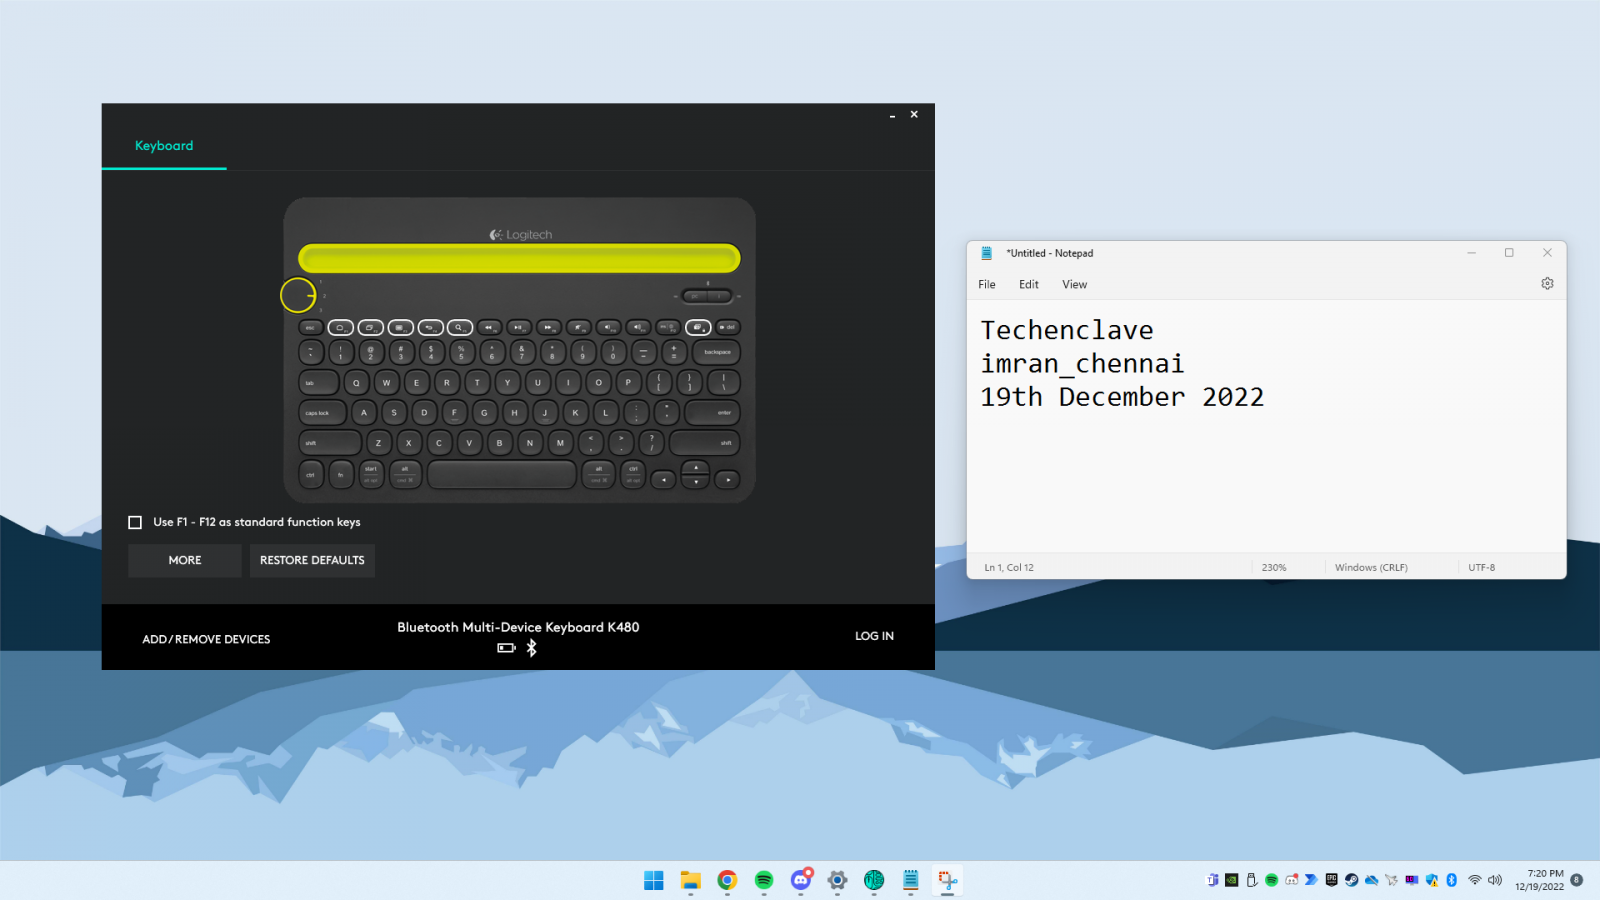Open Spotify from the taskbar
Image resolution: width=1600 pixels, height=900 pixels.
764,880
